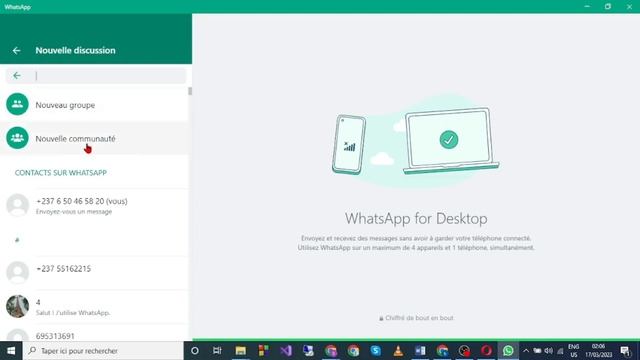Screen dimensions: 640x360
Task: Click the battery icon in system tray
Action: (537, 351)
